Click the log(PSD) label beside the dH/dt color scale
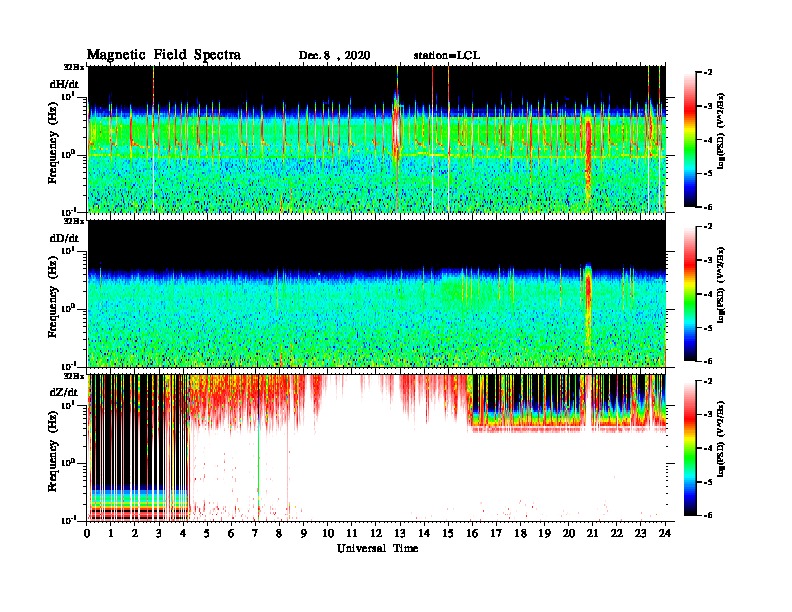Viewport: 792px width, 612px height. click(721, 131)
